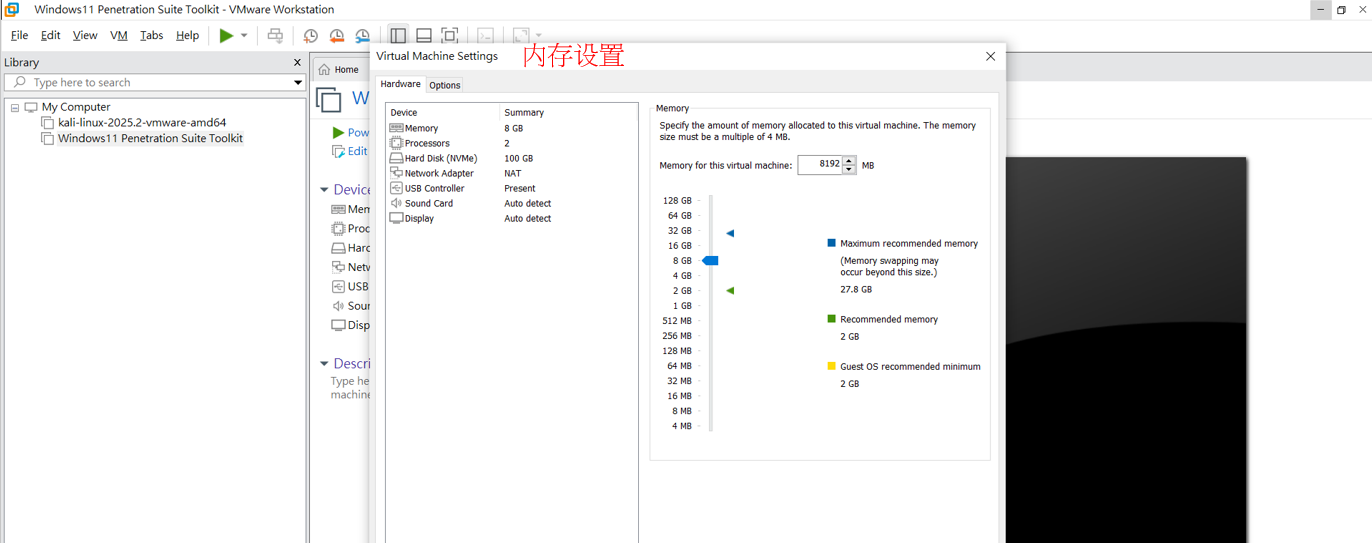Viewport: 1372px width, 543px height.
Task: Switch to the Home tab
Action: pos(339,69)
